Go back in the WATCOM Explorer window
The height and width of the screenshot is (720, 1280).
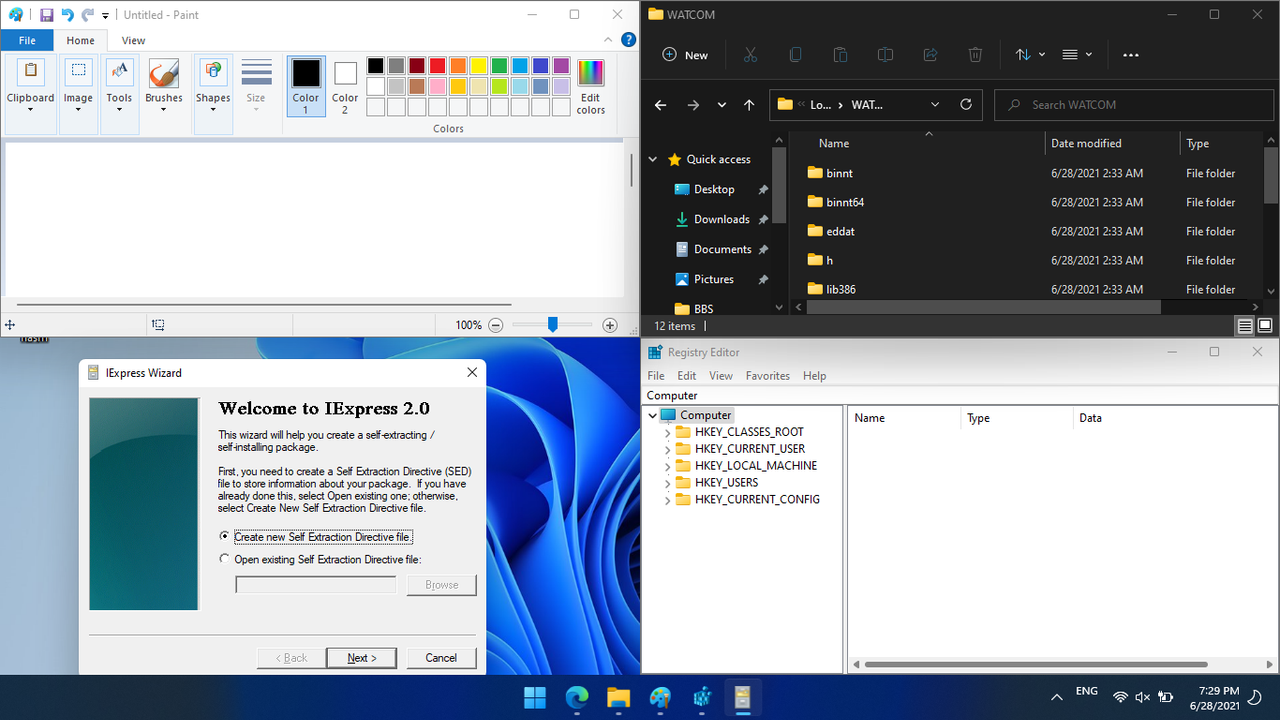[x=660, y=105]
